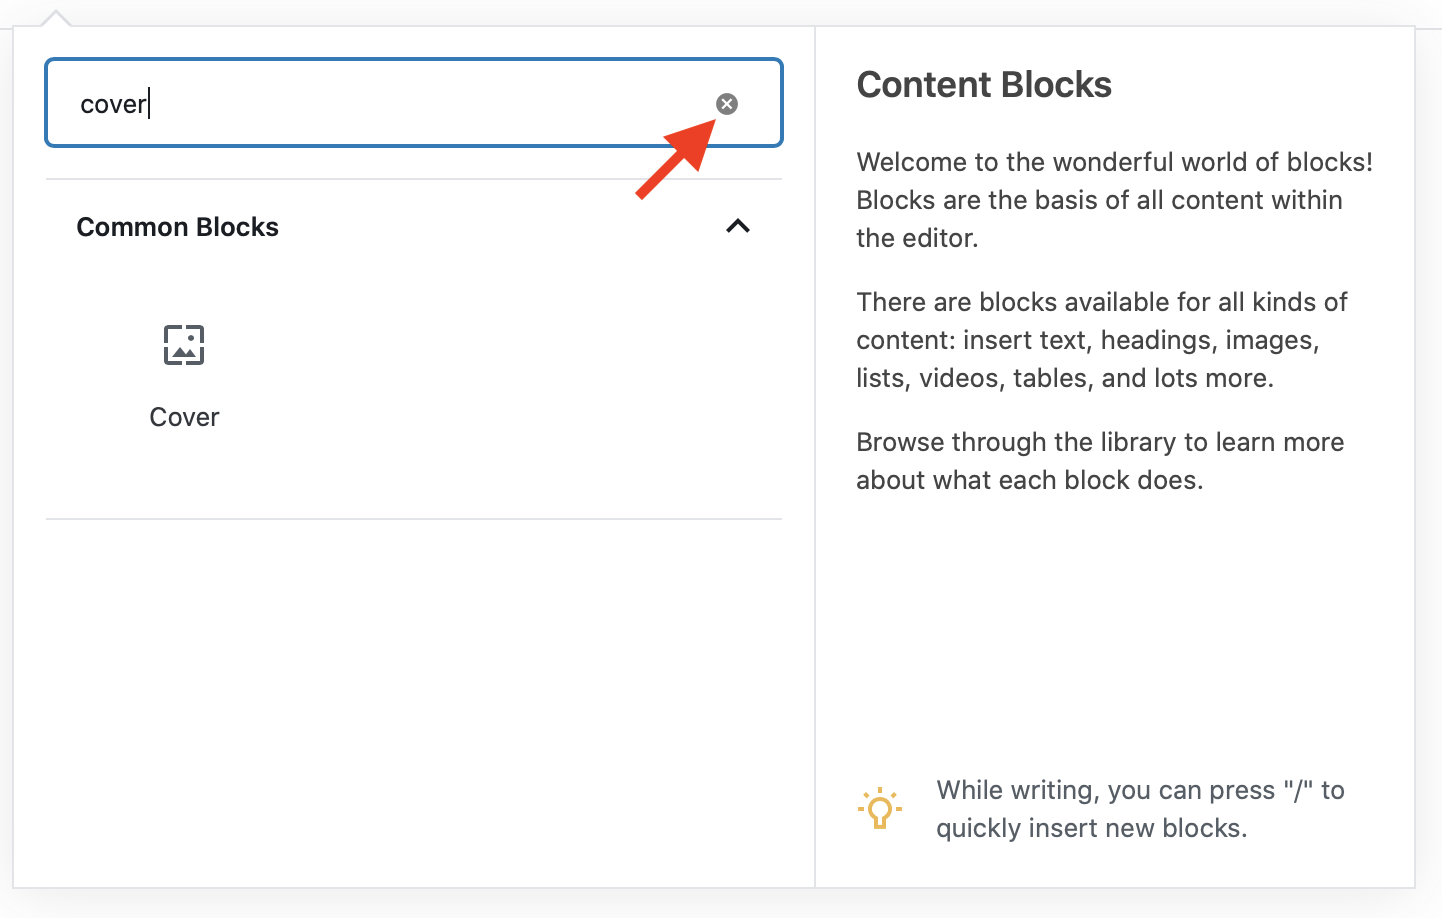
Task: Click the "Welcome to the wonderful world" paragraph
Action: [1114, 200]
